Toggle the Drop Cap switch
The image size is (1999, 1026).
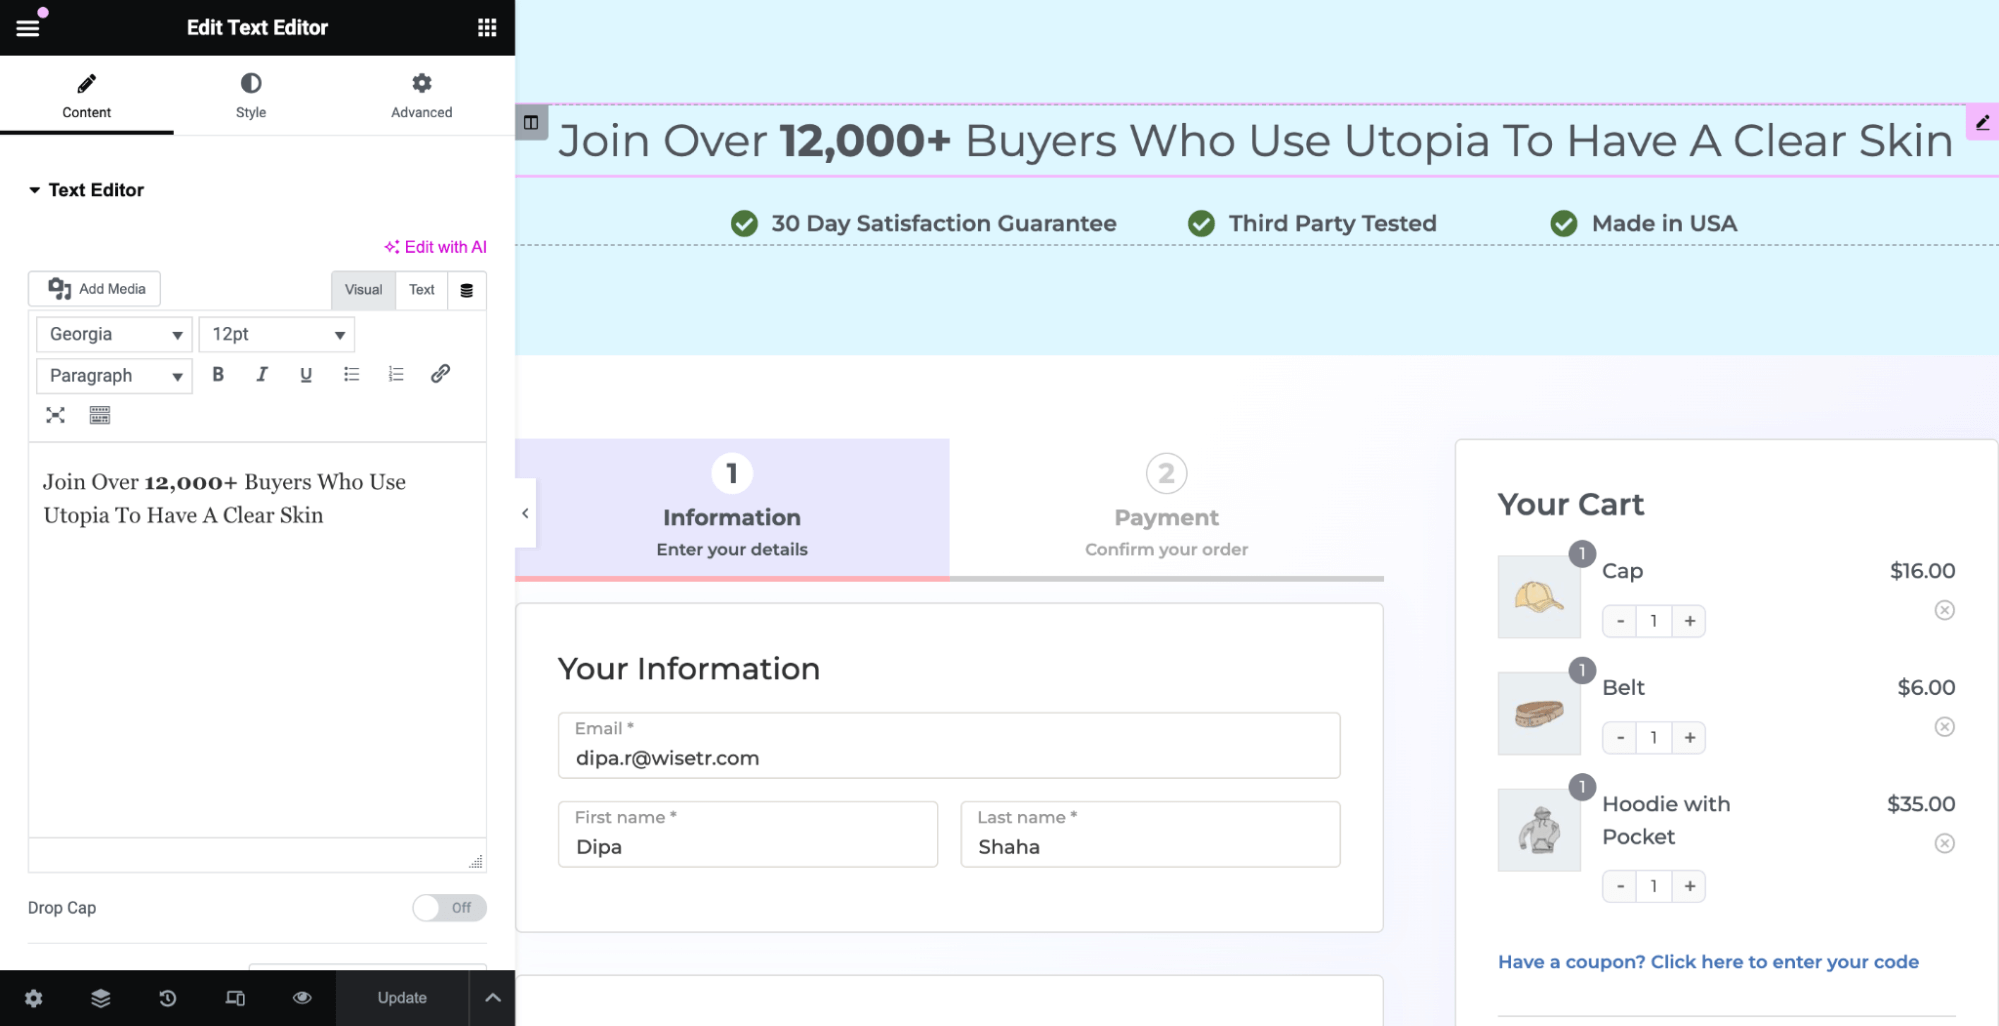click(449, 908)
